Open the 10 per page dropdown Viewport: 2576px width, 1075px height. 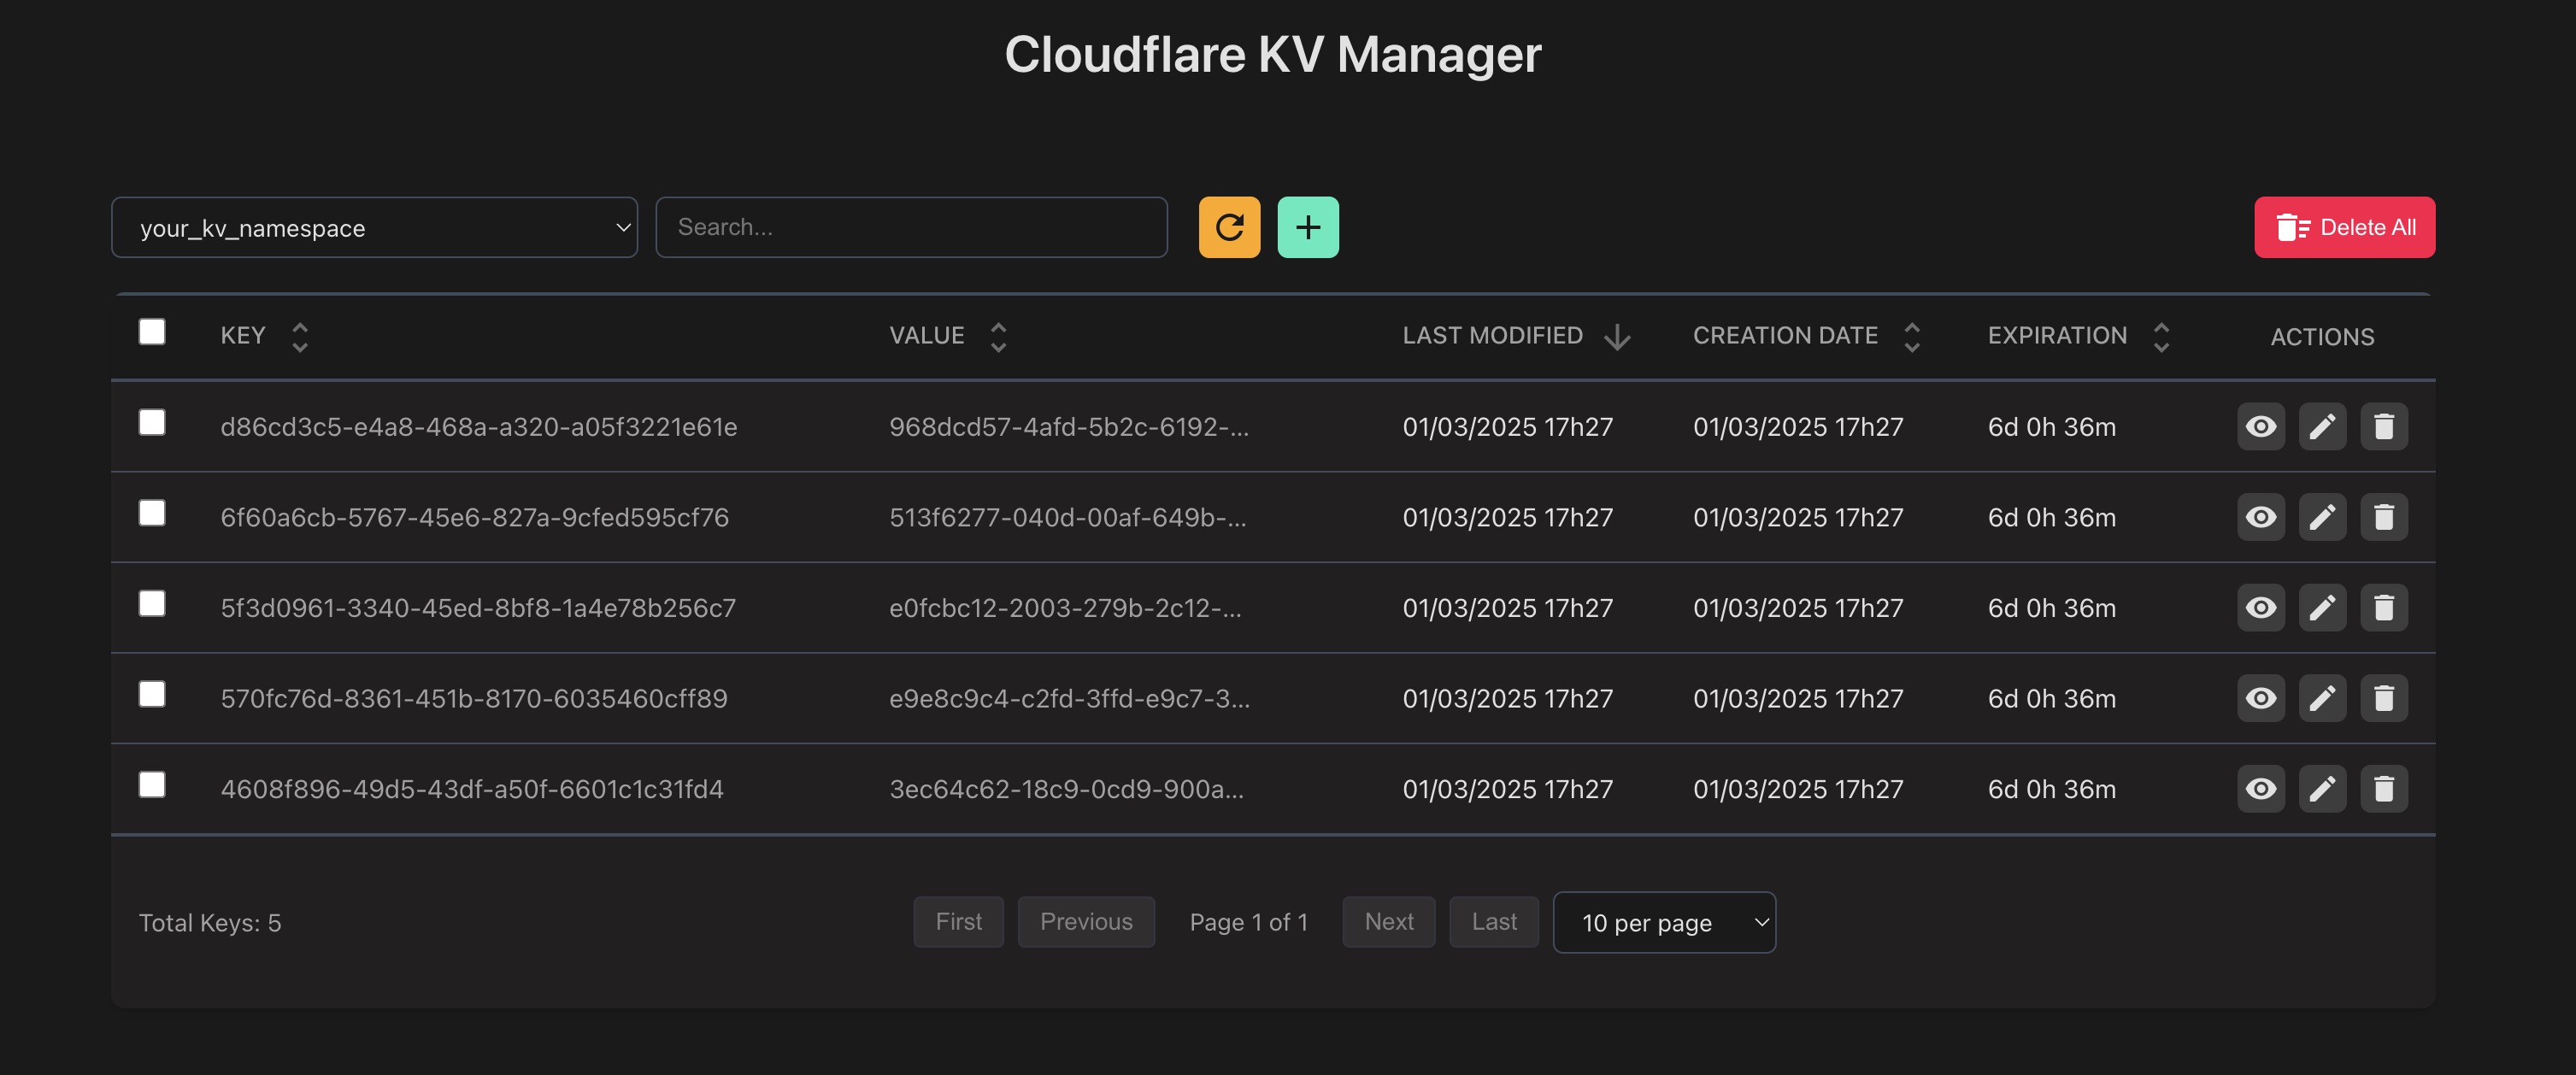(1663, 922)
